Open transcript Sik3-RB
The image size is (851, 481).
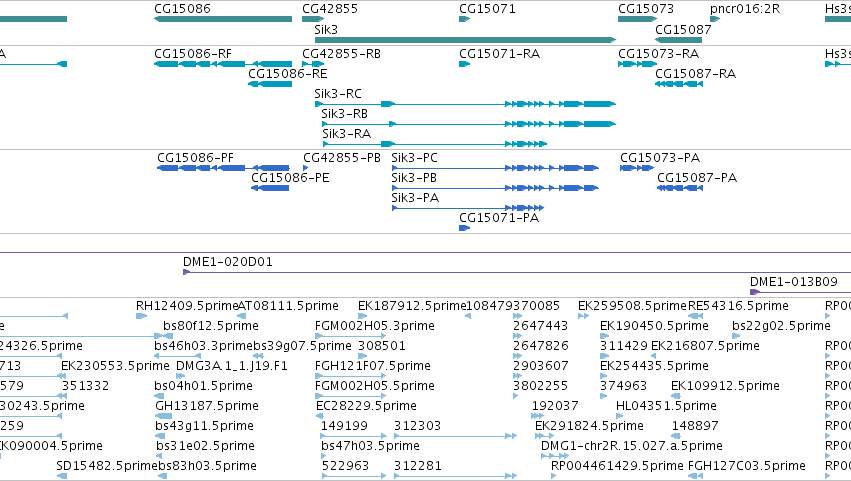tap(345, 114)
